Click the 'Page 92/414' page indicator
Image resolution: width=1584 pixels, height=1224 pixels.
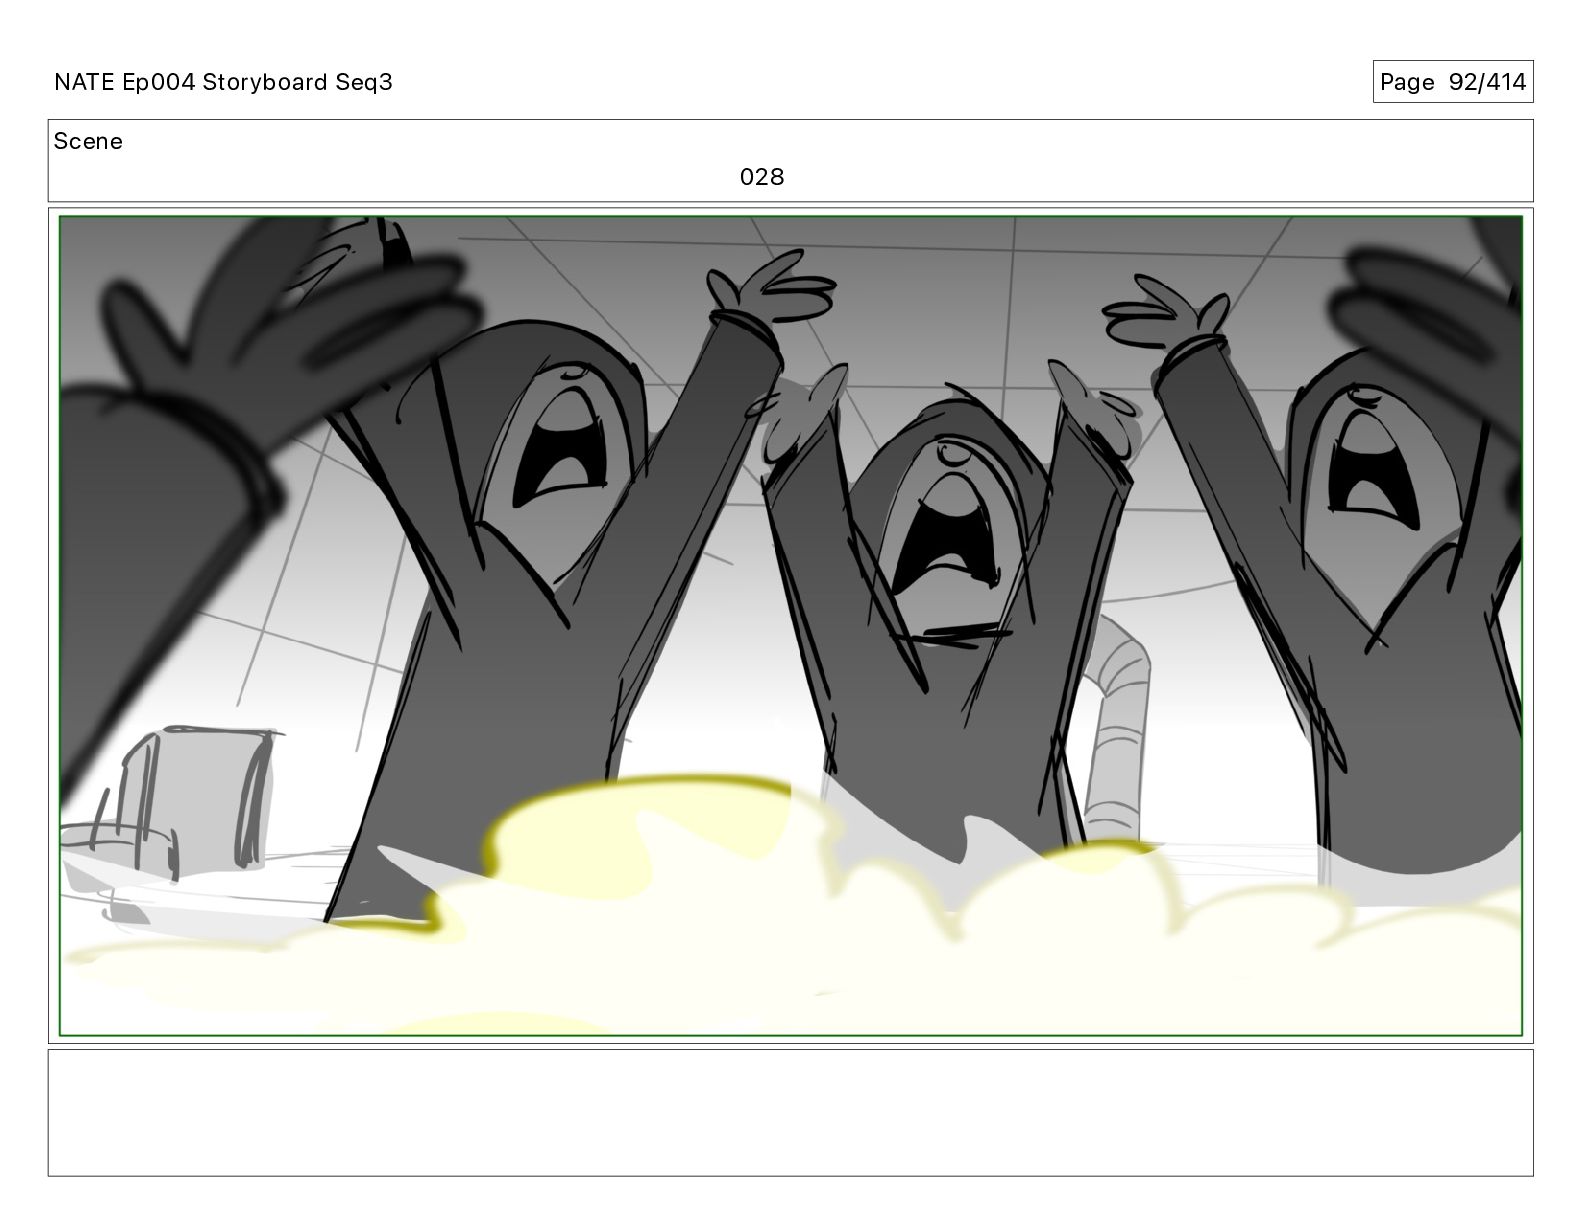click(x=1452, y=82)
